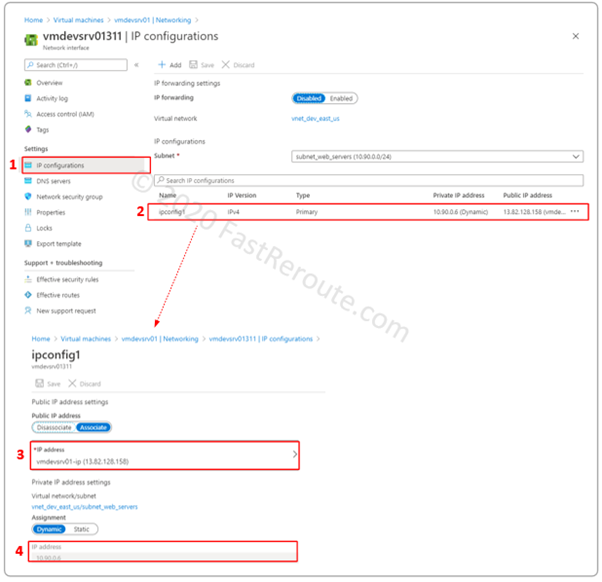This screenshot has height=582, width=602.
Task: Click the ipconfig1 pane Save disk icon
Action: tap(40, 383)
